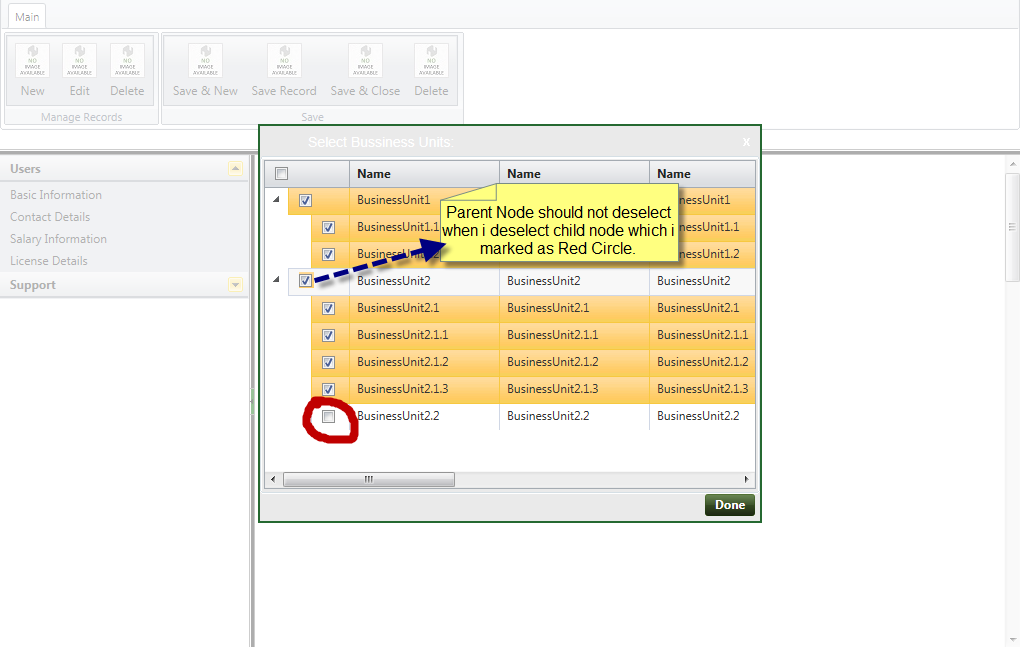The image size is (1020, 647).
Task: Click the second Name column header
Action: (x=574, y=174)
